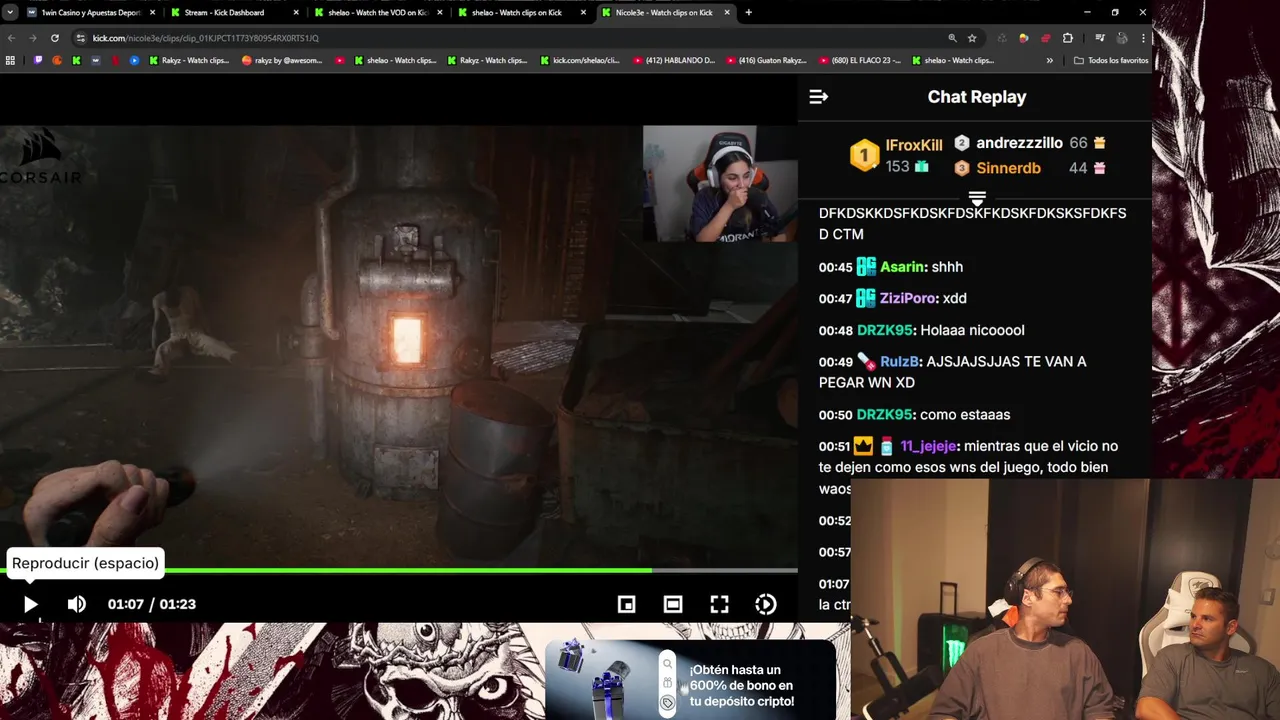1280x720 pixels.
Task: Click DRZK95 in the 00:48 message
Action: pyautogui.click(x=884, y=330)
